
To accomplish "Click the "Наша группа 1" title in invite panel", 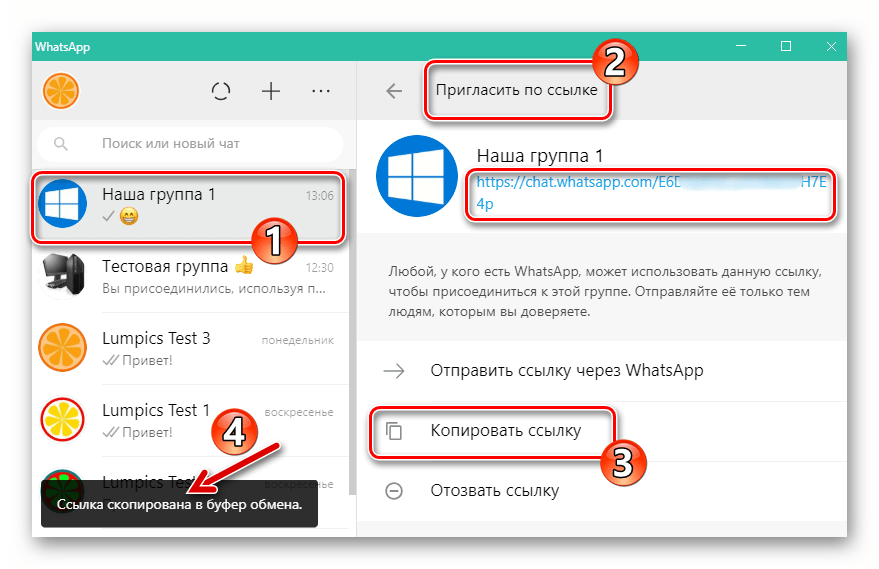I will click(x=540, y=155).
